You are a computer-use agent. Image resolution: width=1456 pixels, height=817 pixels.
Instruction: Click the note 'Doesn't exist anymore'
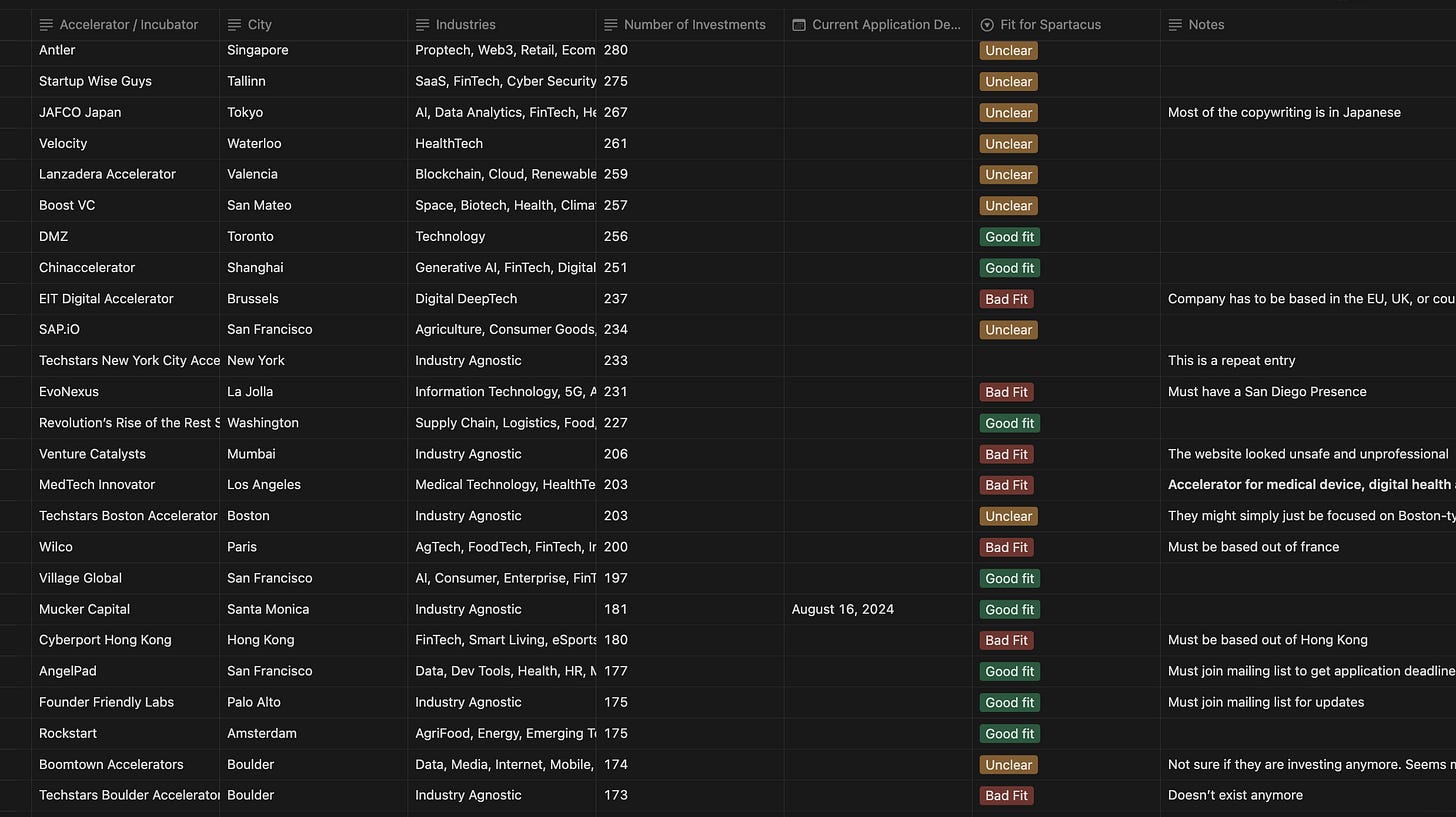tap(1235, 795)
